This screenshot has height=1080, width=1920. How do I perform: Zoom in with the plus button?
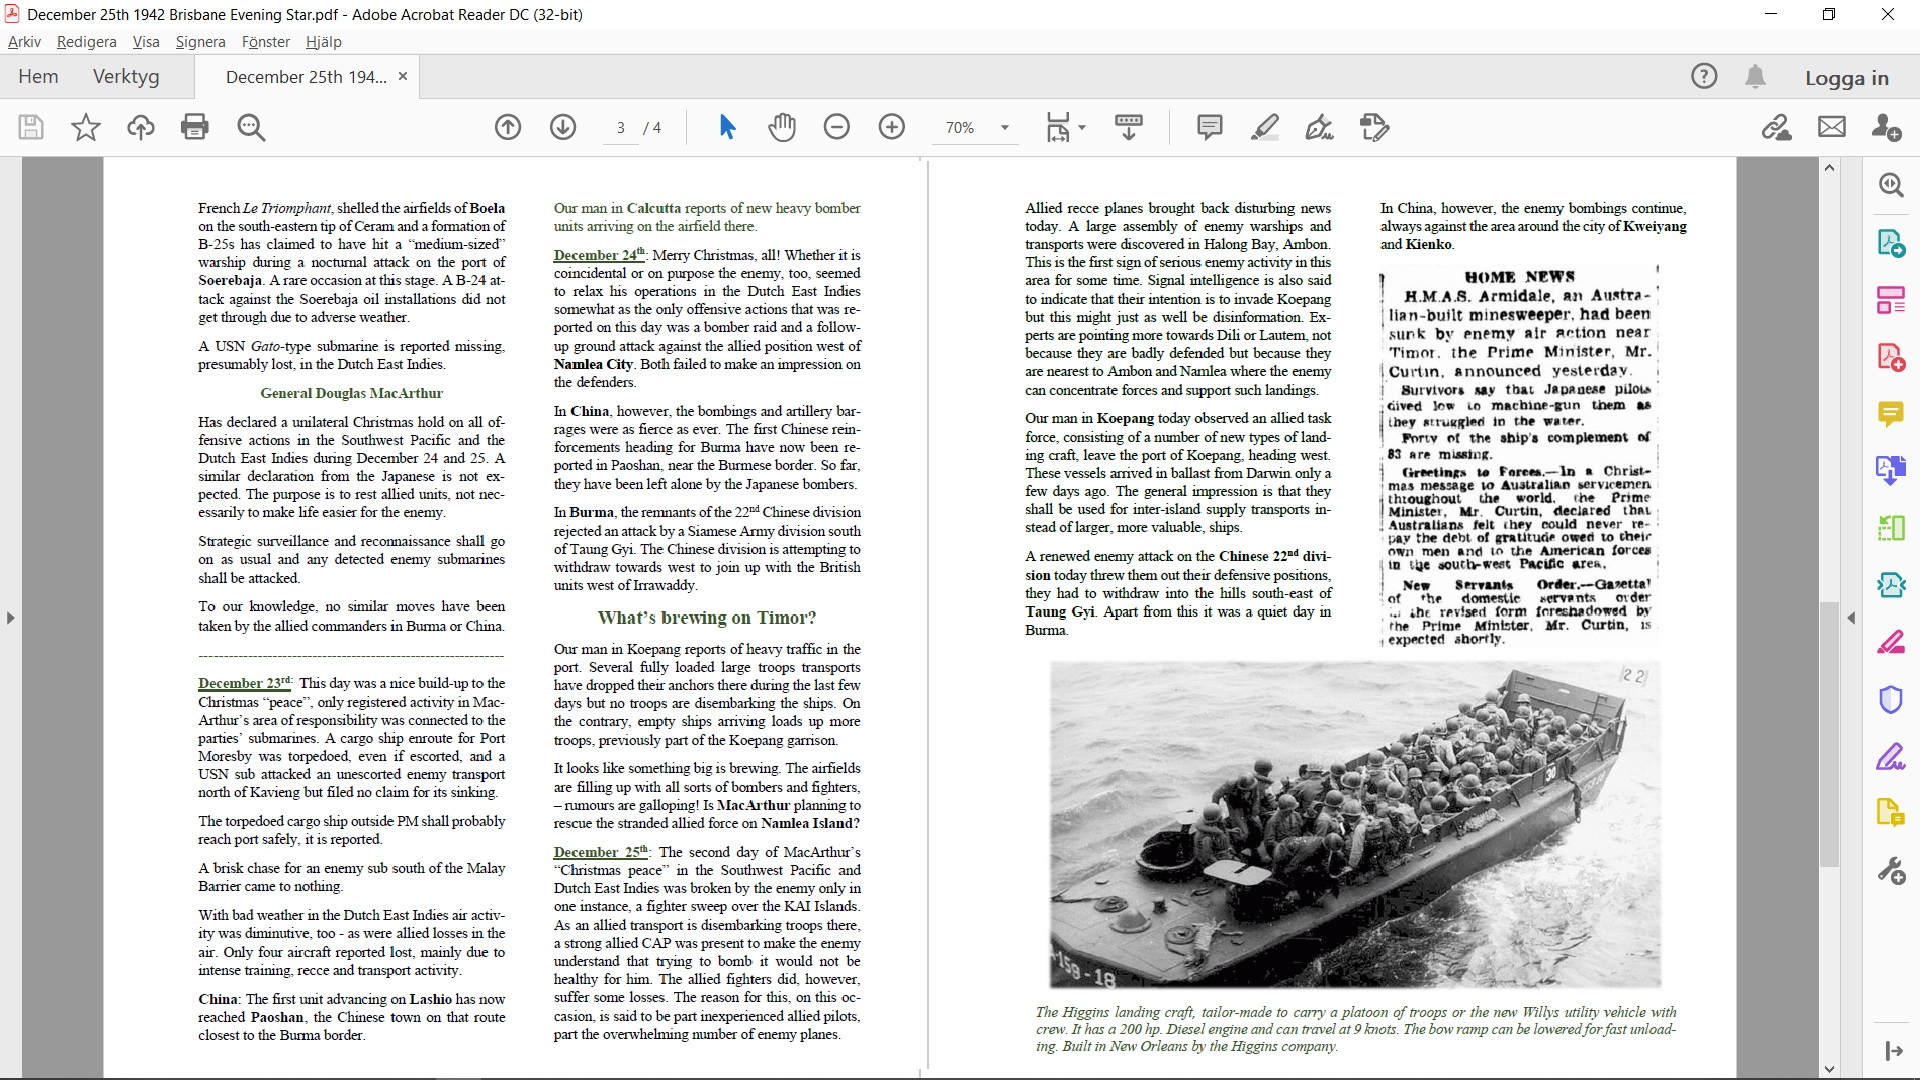click(x=892, y=127)
